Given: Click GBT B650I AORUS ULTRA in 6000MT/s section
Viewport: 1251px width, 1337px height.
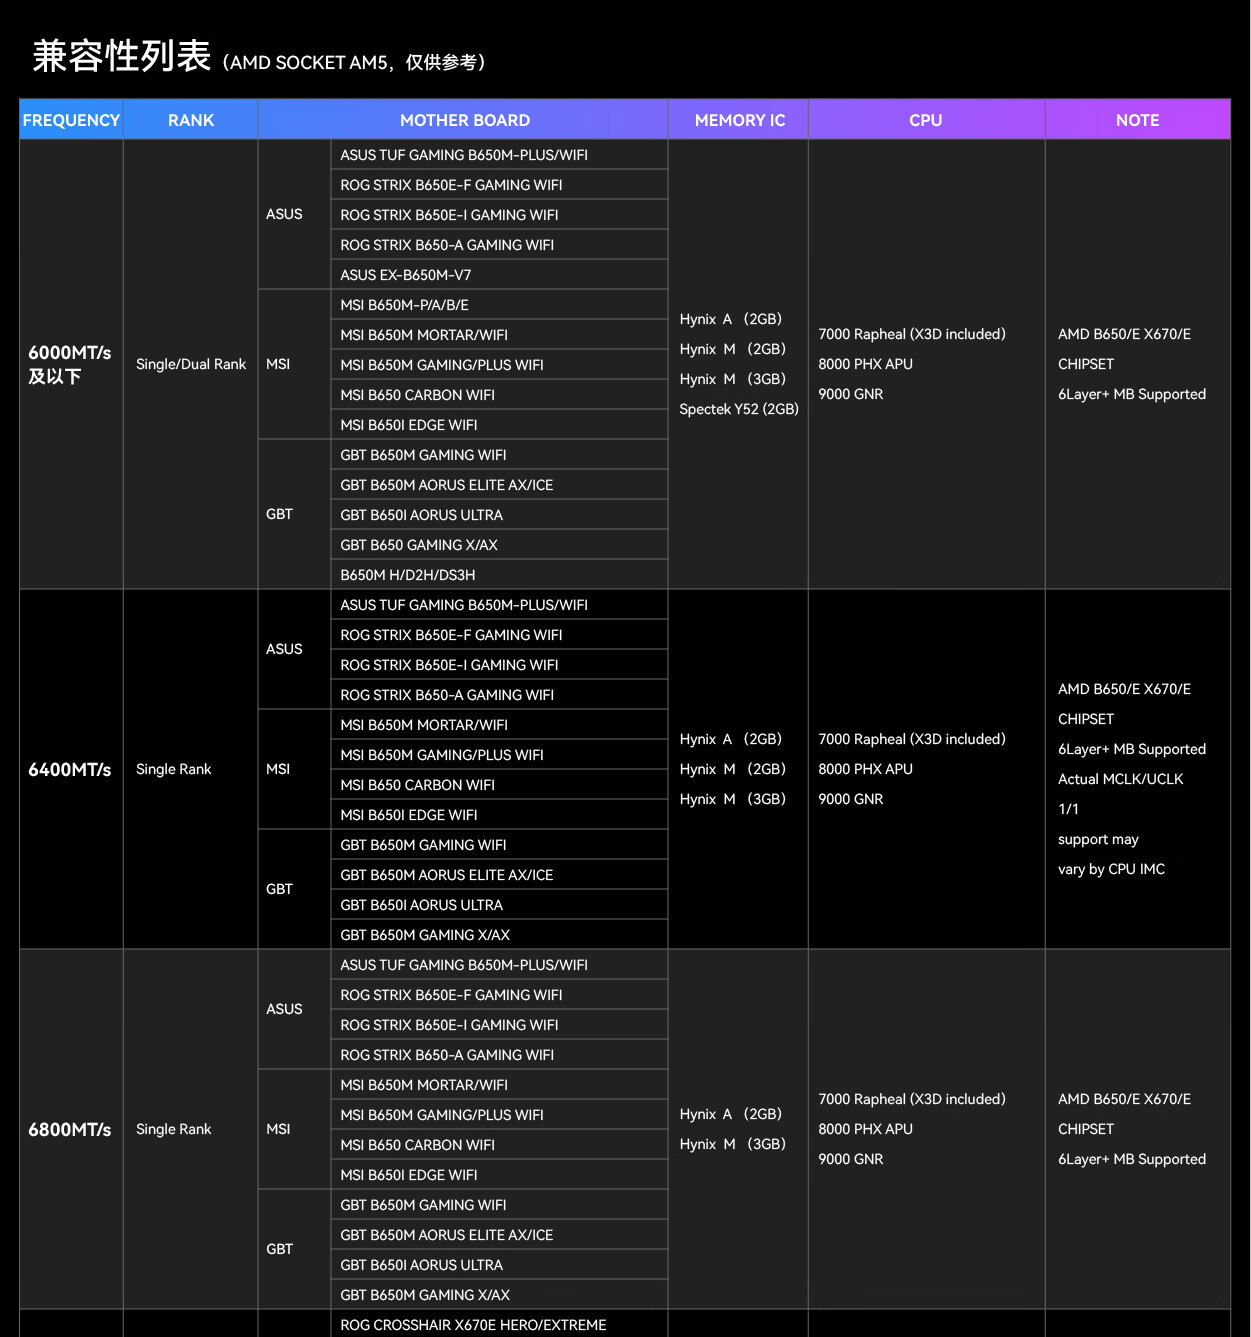Looking at the screenshot, I should [x=499, y=514].
